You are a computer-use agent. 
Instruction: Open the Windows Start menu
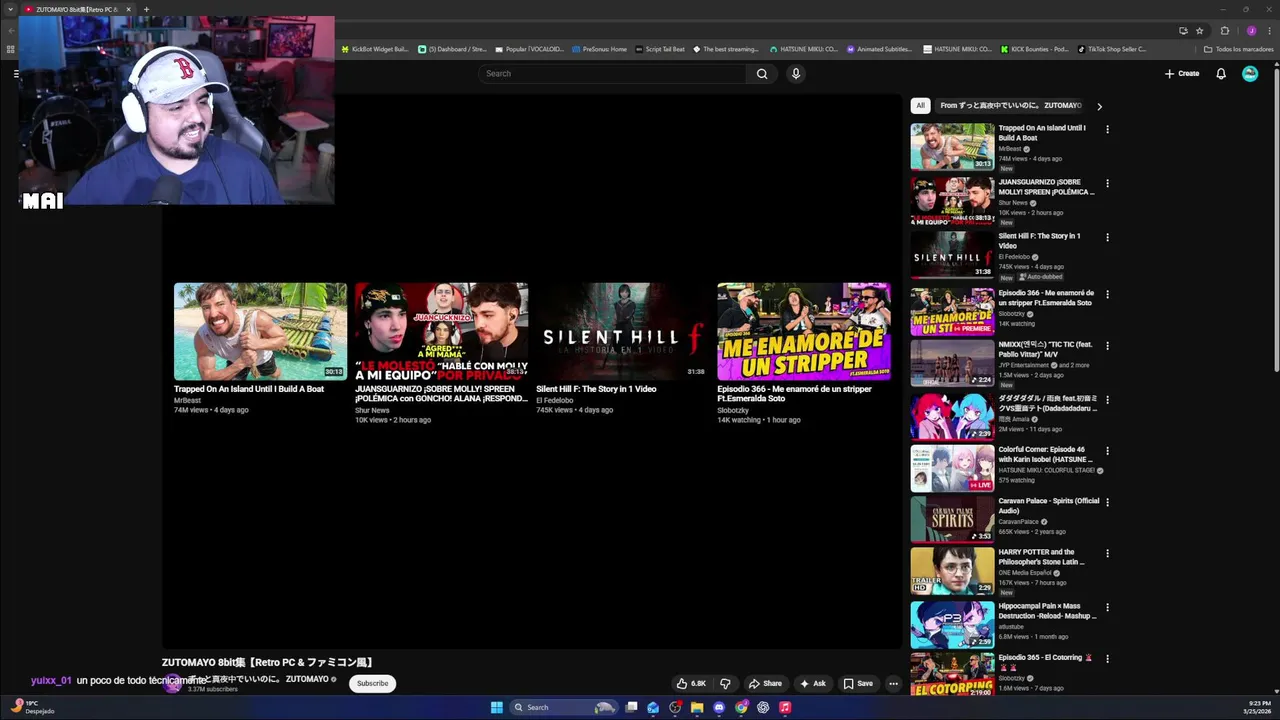(497, 707)
